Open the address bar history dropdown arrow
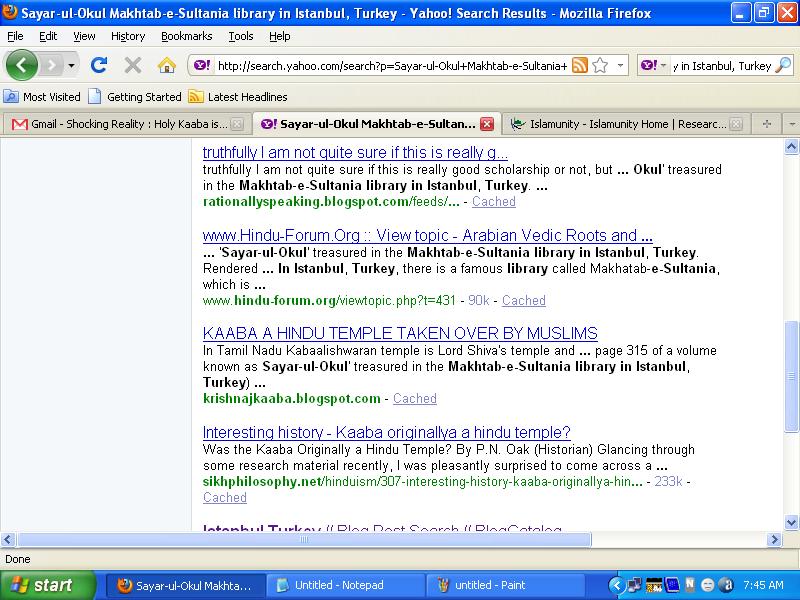The width and height of the screenshot is (800, 600). click(620, 65)
